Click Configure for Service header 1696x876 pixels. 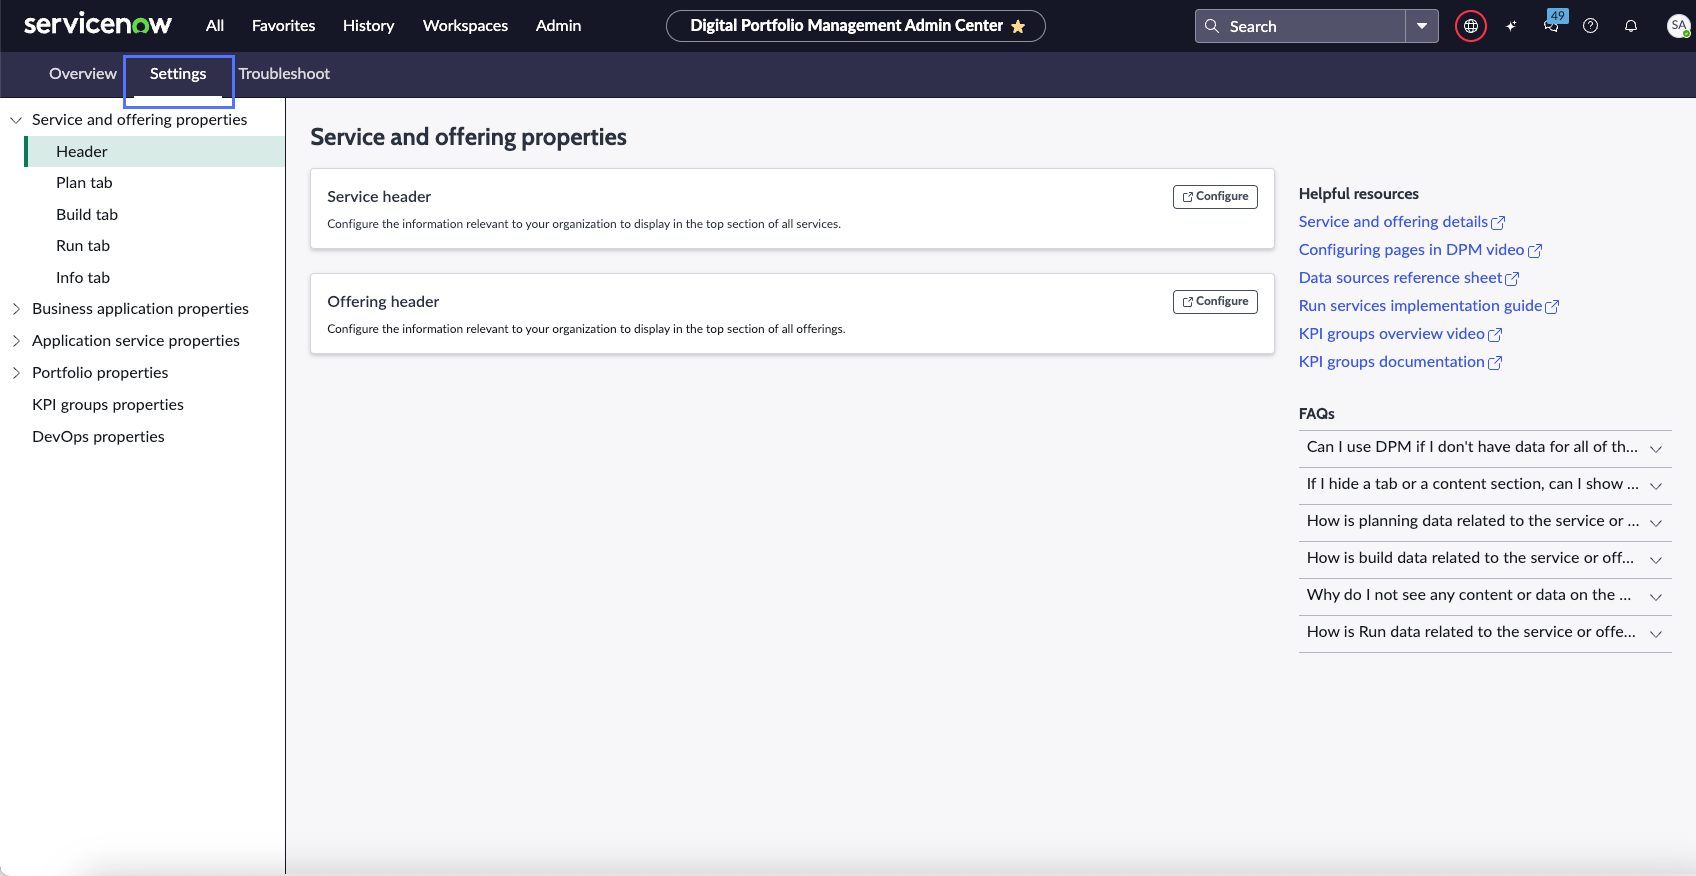[x=1215, y=197]
